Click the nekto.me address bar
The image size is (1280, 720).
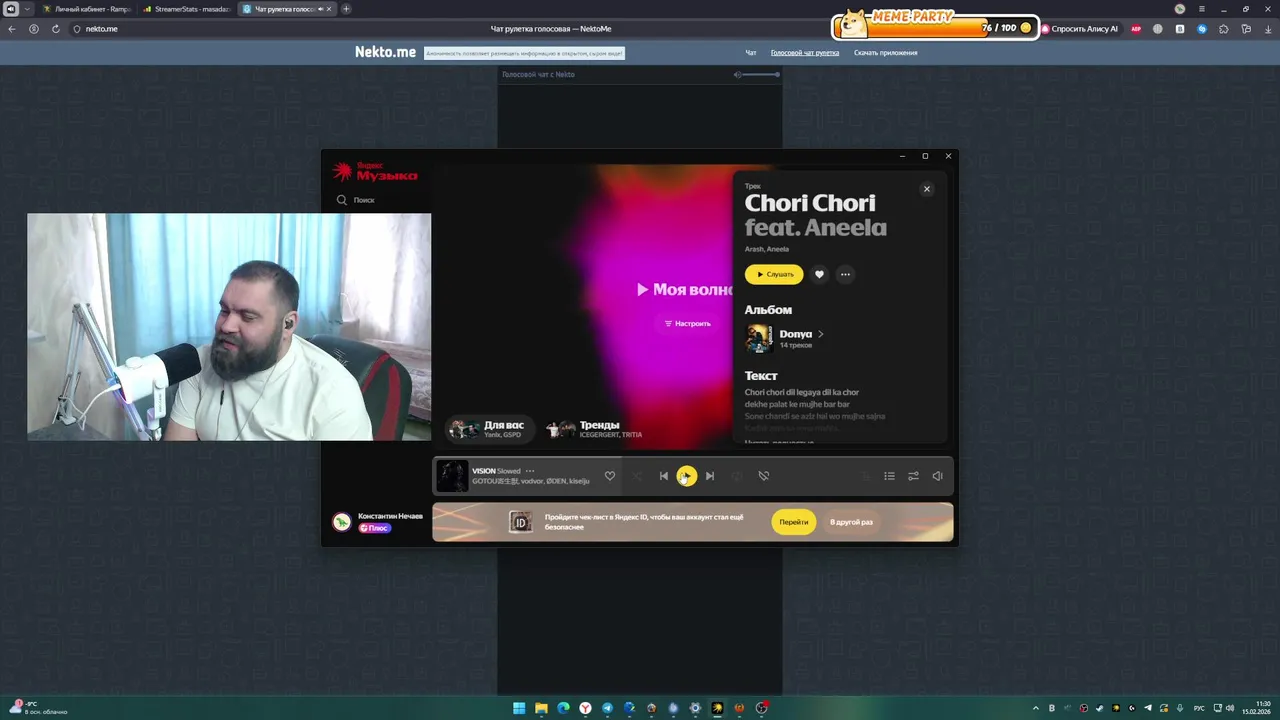102,29
